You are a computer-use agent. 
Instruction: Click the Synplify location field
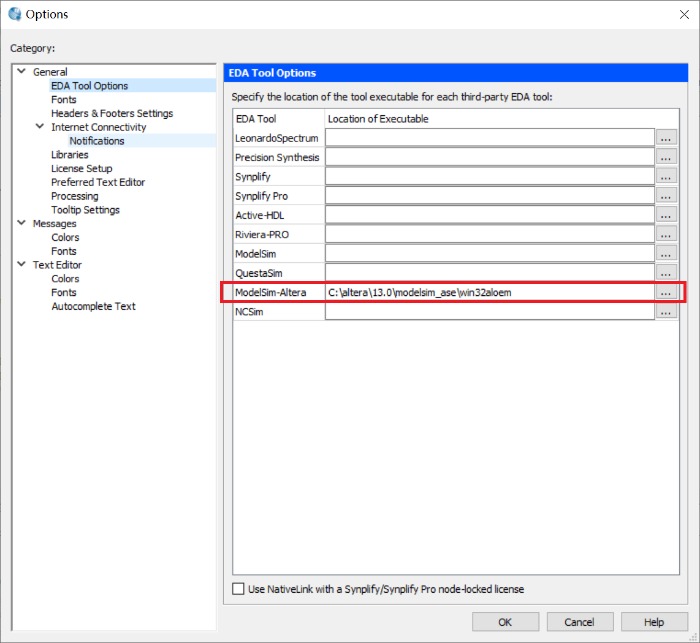[x=490, y=176]
